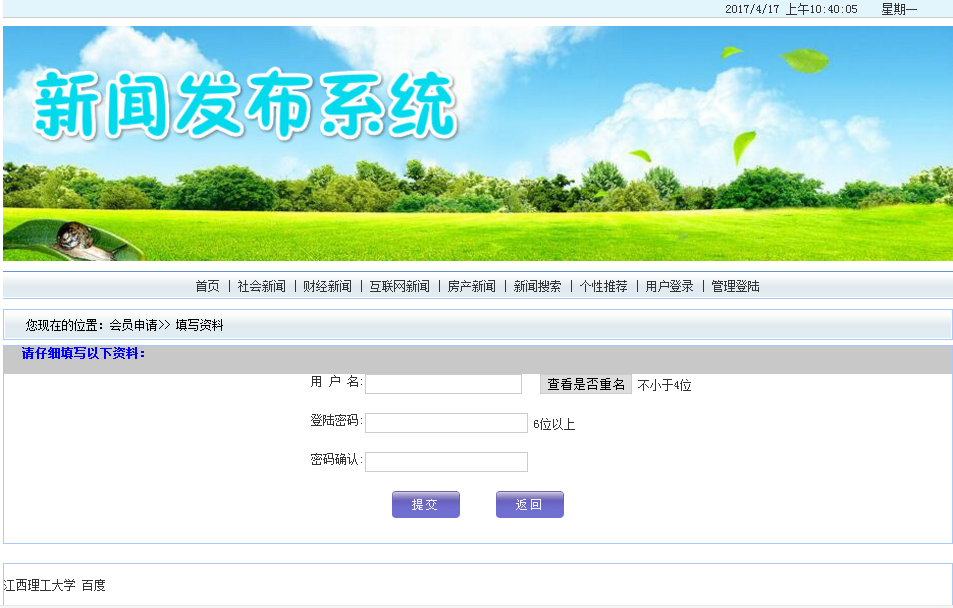Open the 首页 (Home) menu item

point(209,285)
